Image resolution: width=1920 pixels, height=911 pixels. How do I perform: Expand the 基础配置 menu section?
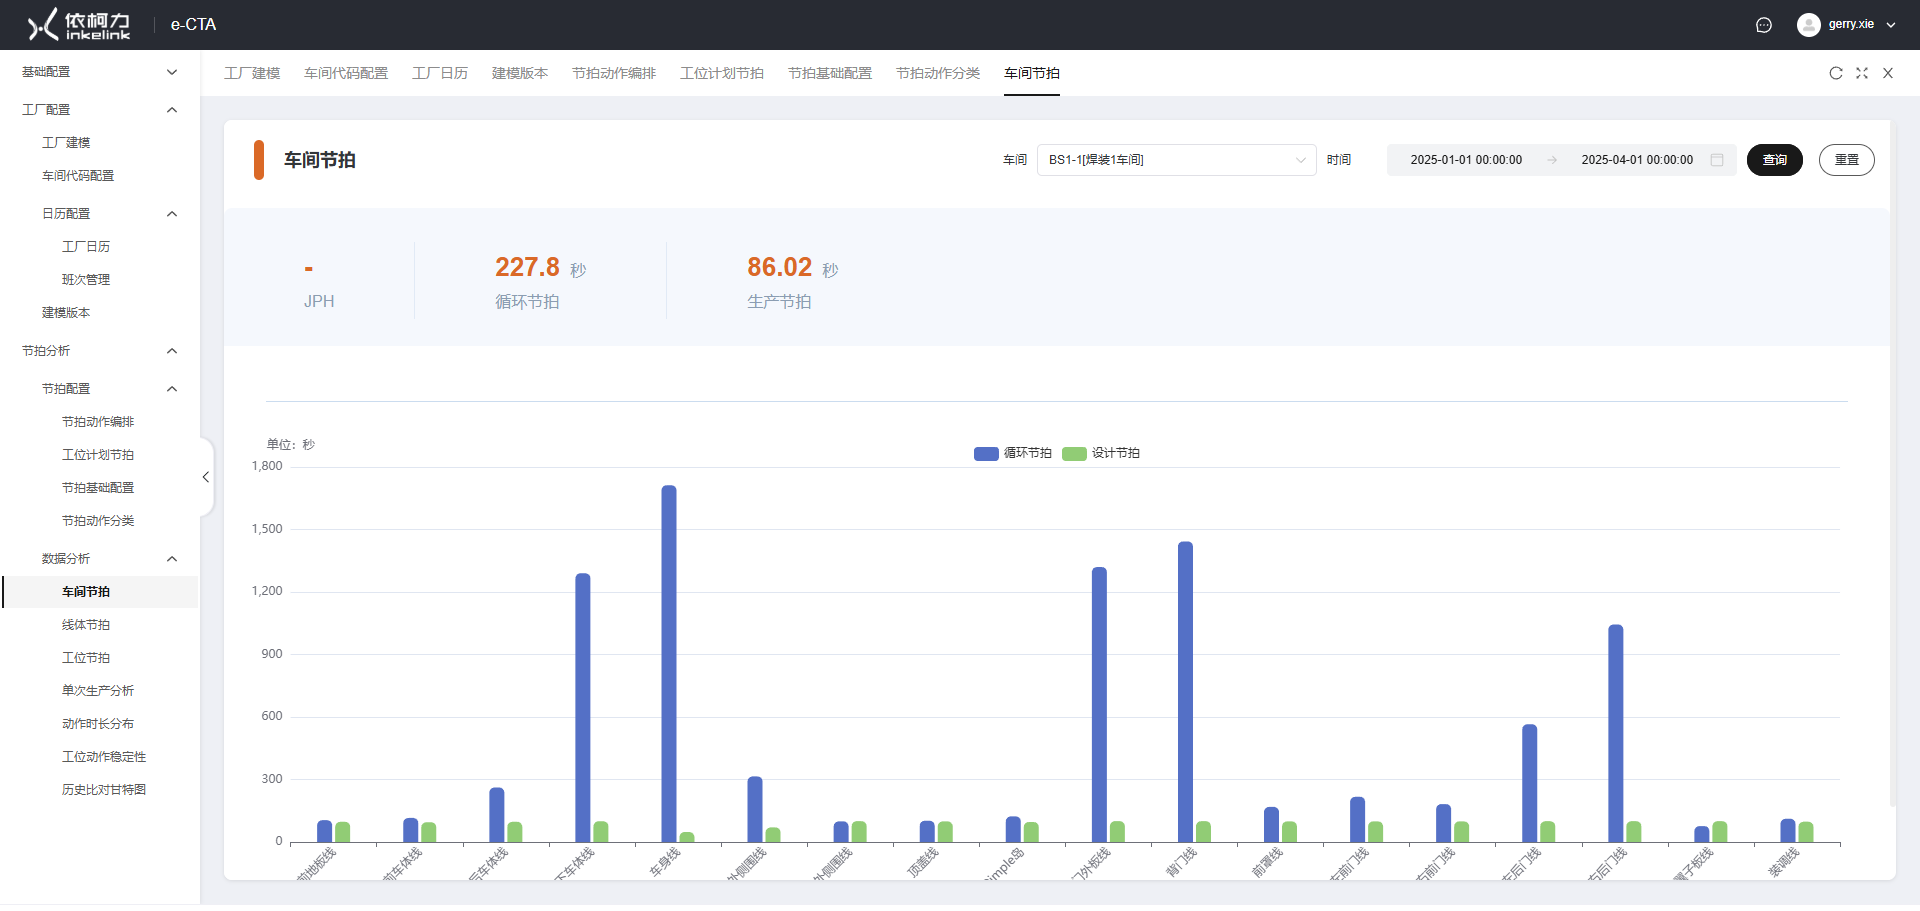point(99,72)
